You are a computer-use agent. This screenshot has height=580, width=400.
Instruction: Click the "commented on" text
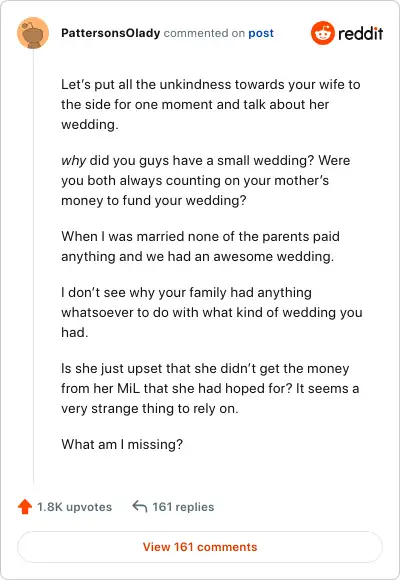point(204,33)
